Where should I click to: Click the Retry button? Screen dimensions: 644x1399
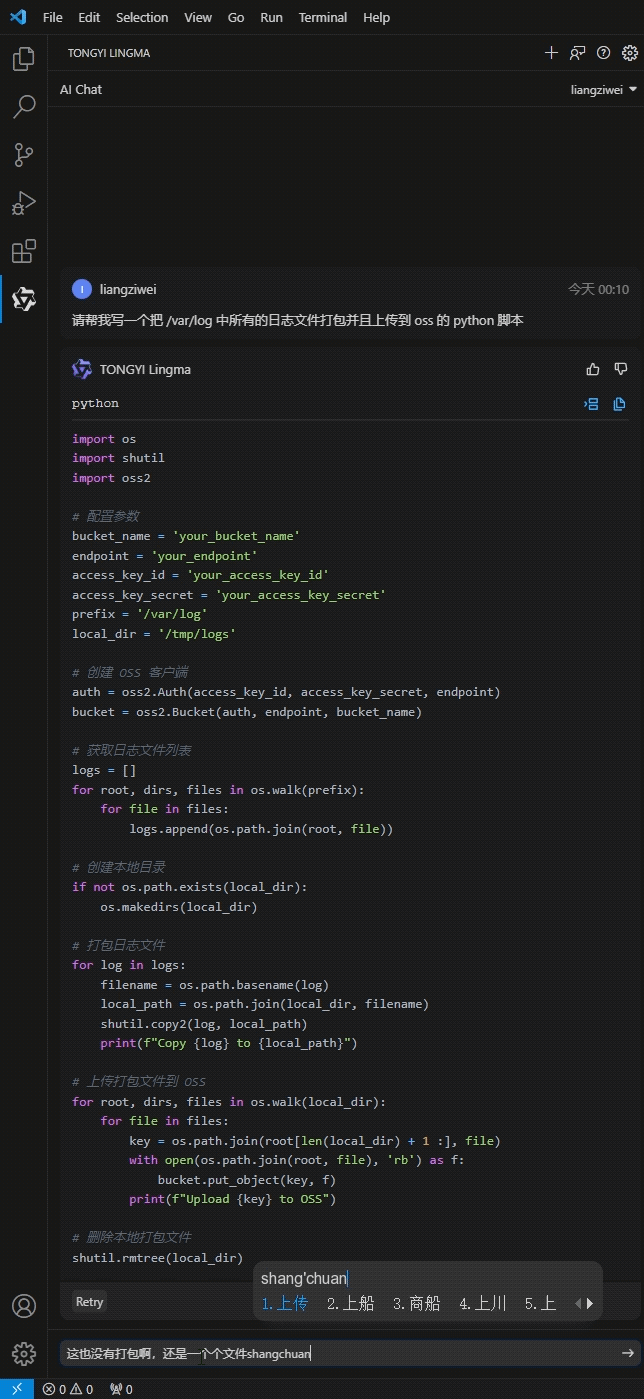click(88, 1302)
